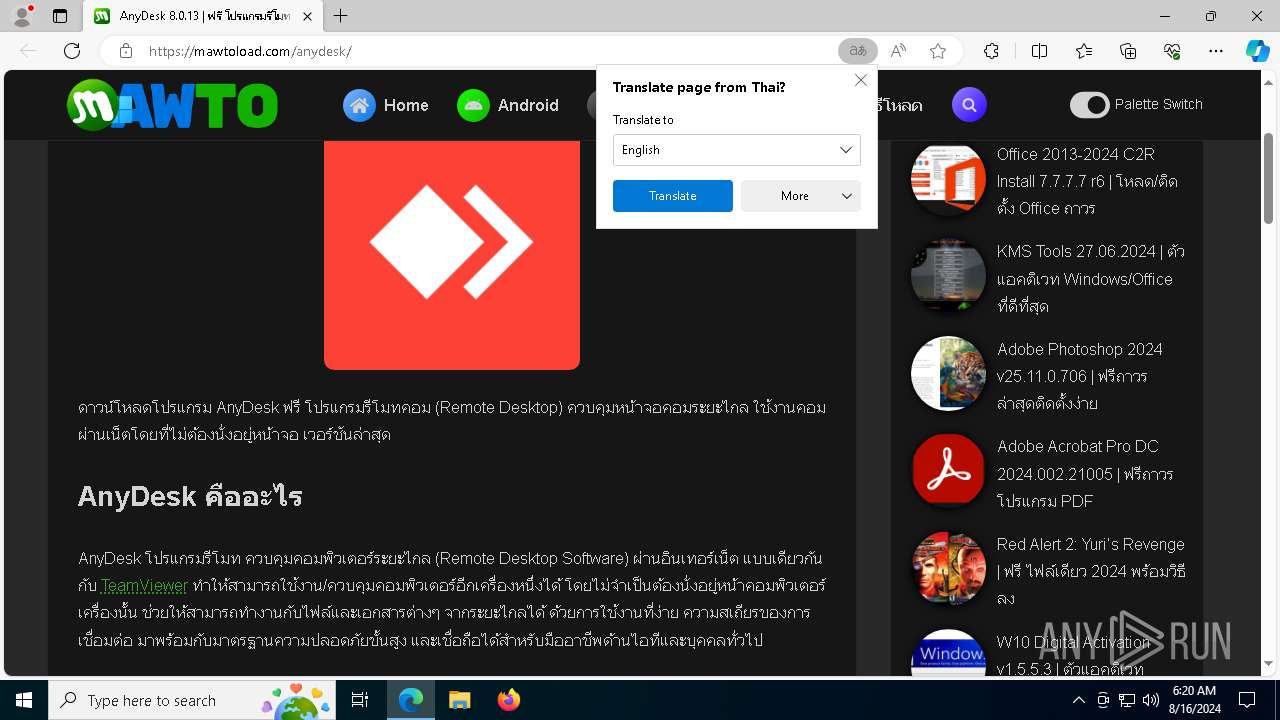Click the translate icon in address bar
The width and height of the screenshot is (1280, 720).
coord(857,51)
